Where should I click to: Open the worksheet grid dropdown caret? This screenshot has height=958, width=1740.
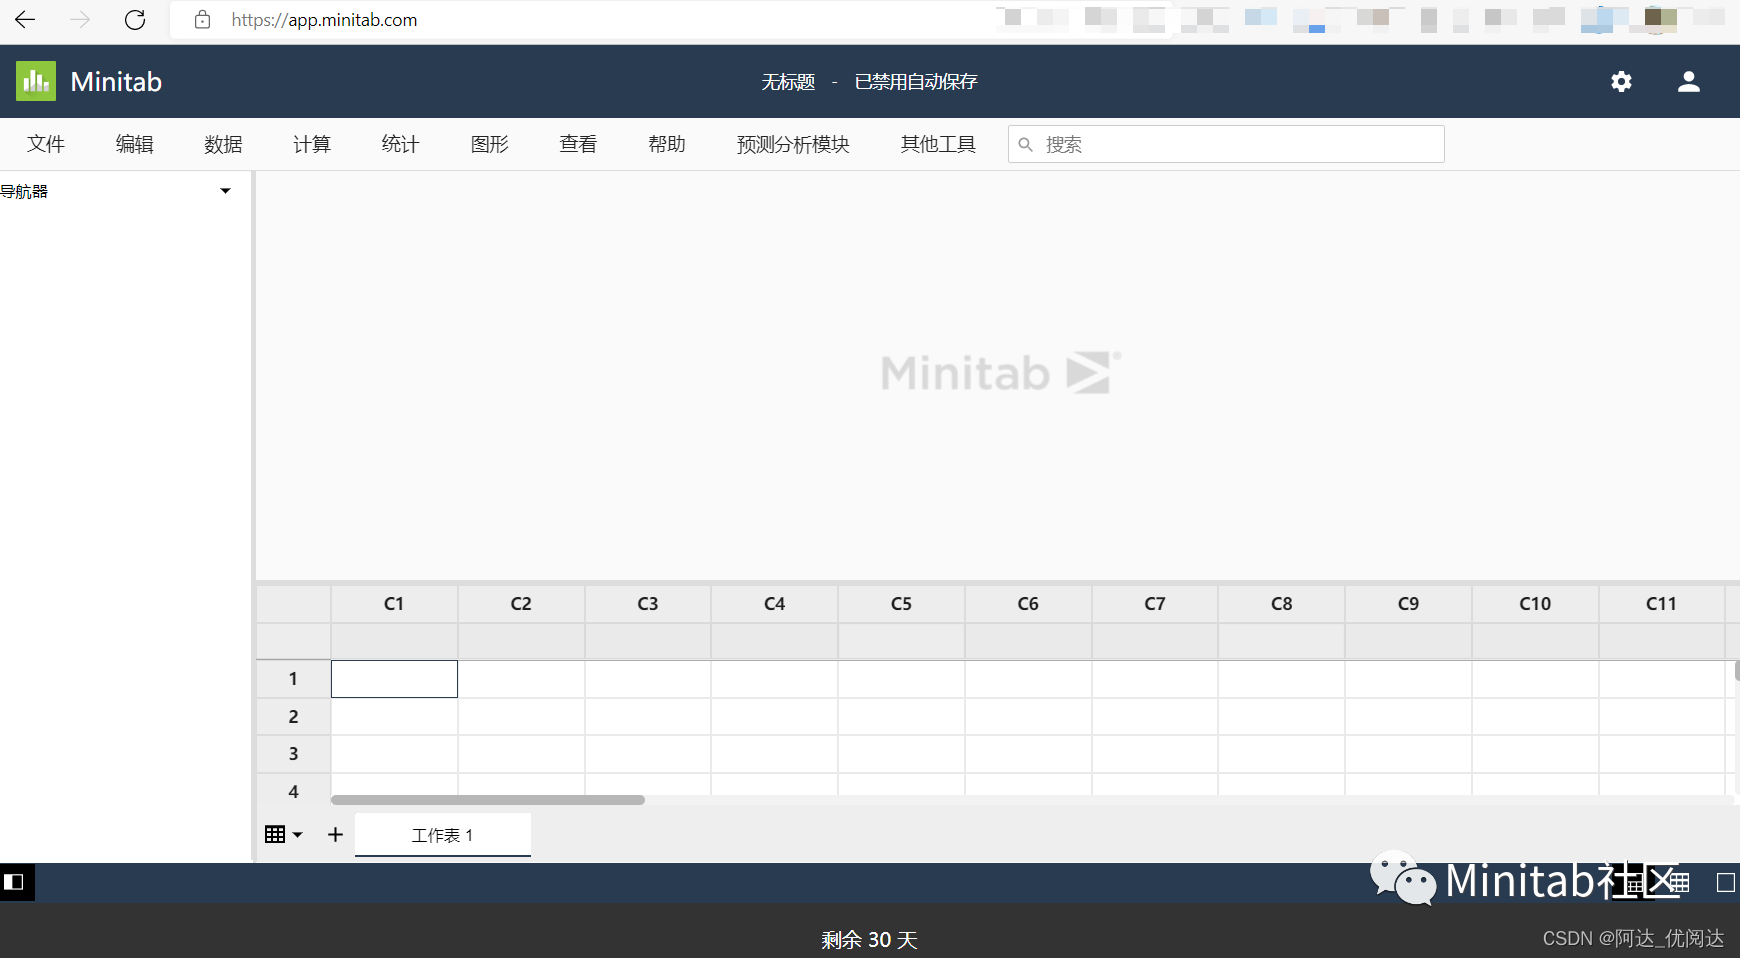297,834
